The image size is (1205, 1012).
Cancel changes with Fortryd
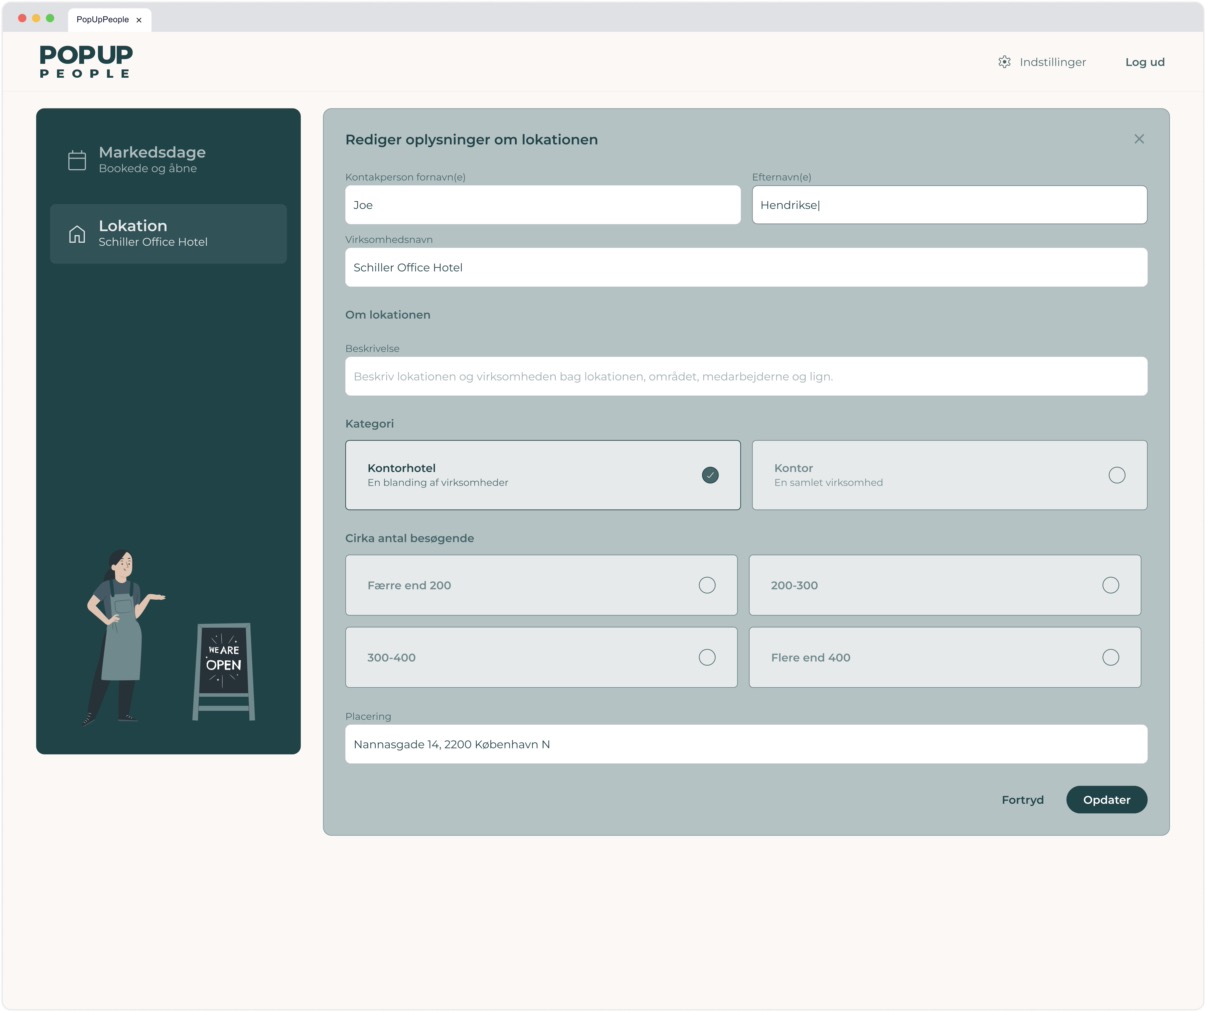click(1022, 800)
